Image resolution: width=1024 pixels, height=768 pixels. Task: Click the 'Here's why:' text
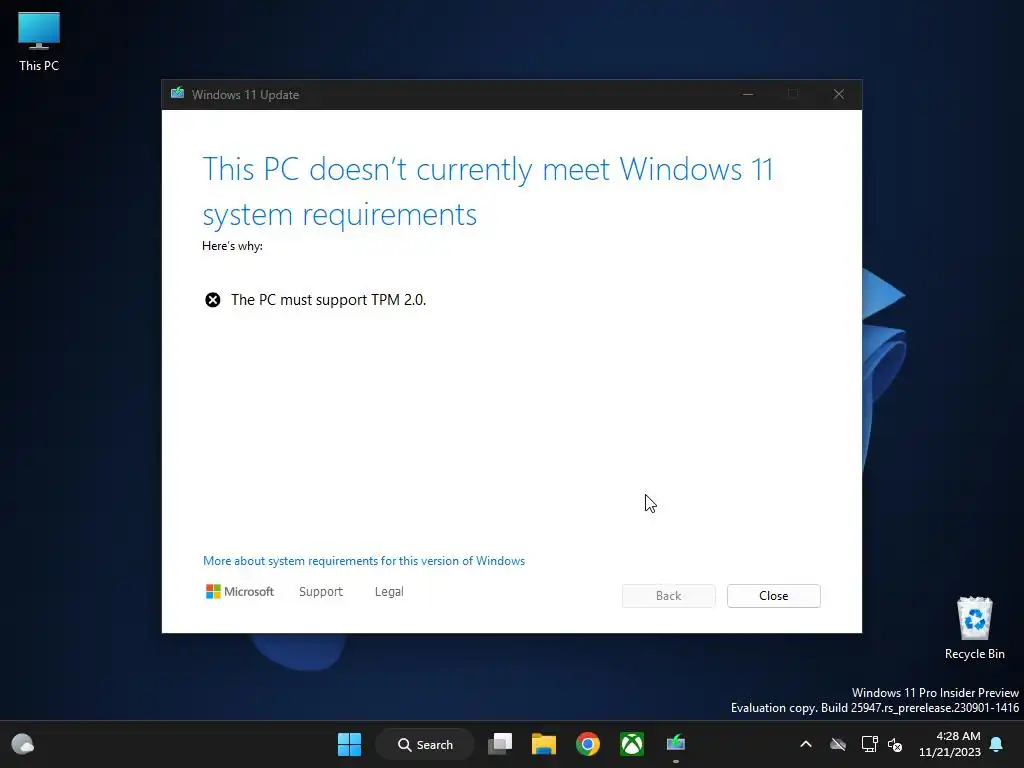[x=232, y=246]
